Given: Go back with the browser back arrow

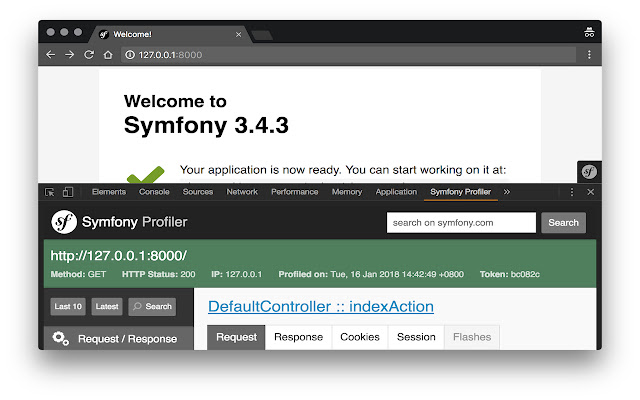Looking at the screenshot, I should pyautogui.click(x=51, y=55).
